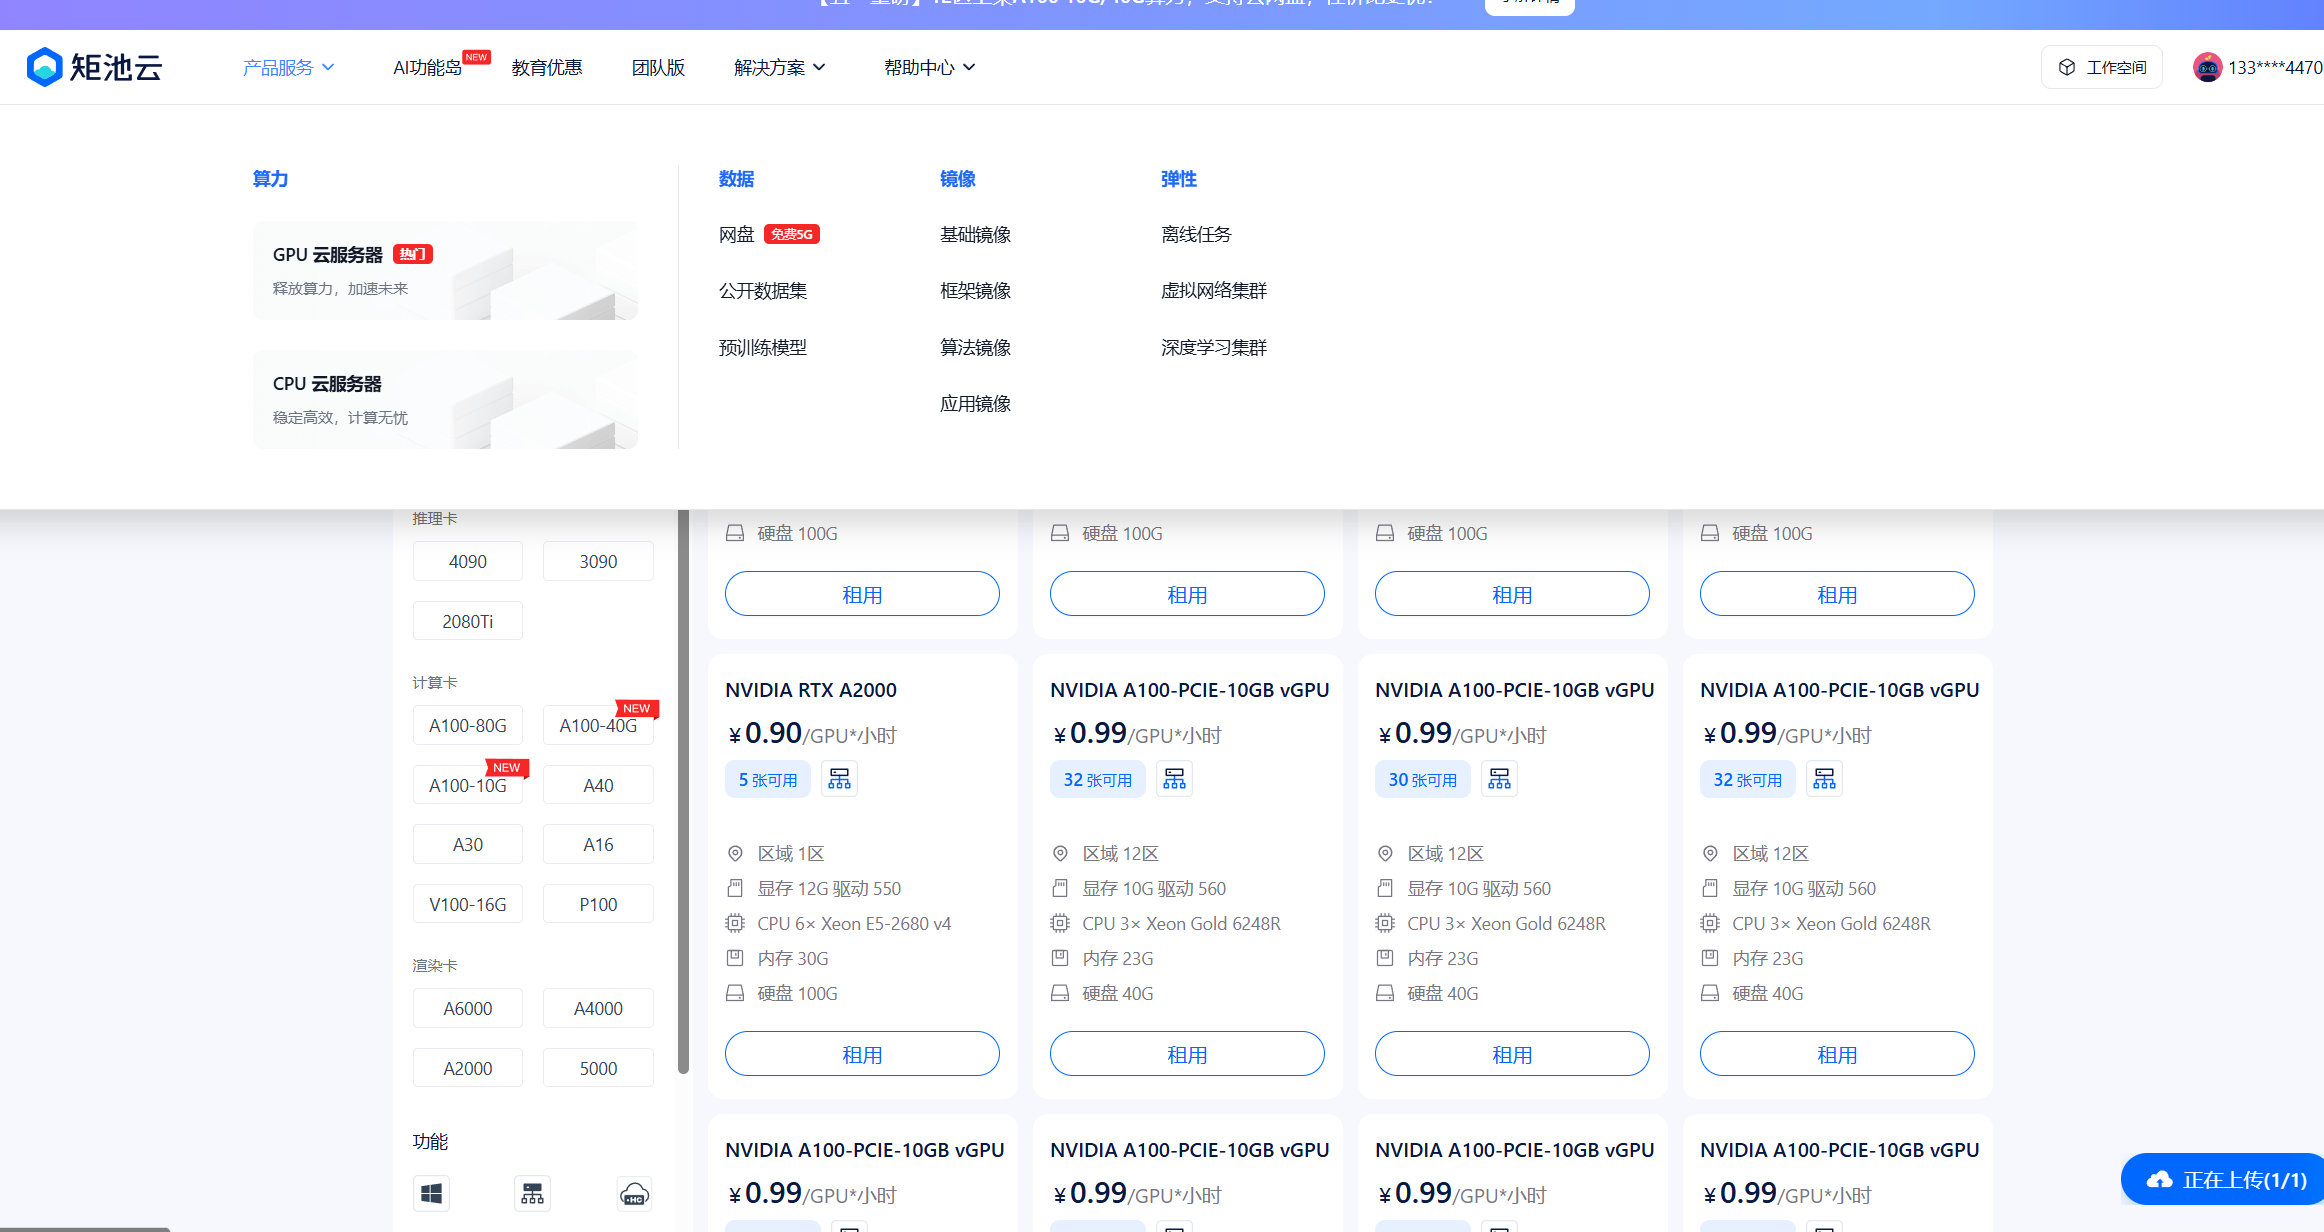Screen dimensions: 2324x1232
Task: Open 团队版 in the navigation
Action: [x=658, y=67]
